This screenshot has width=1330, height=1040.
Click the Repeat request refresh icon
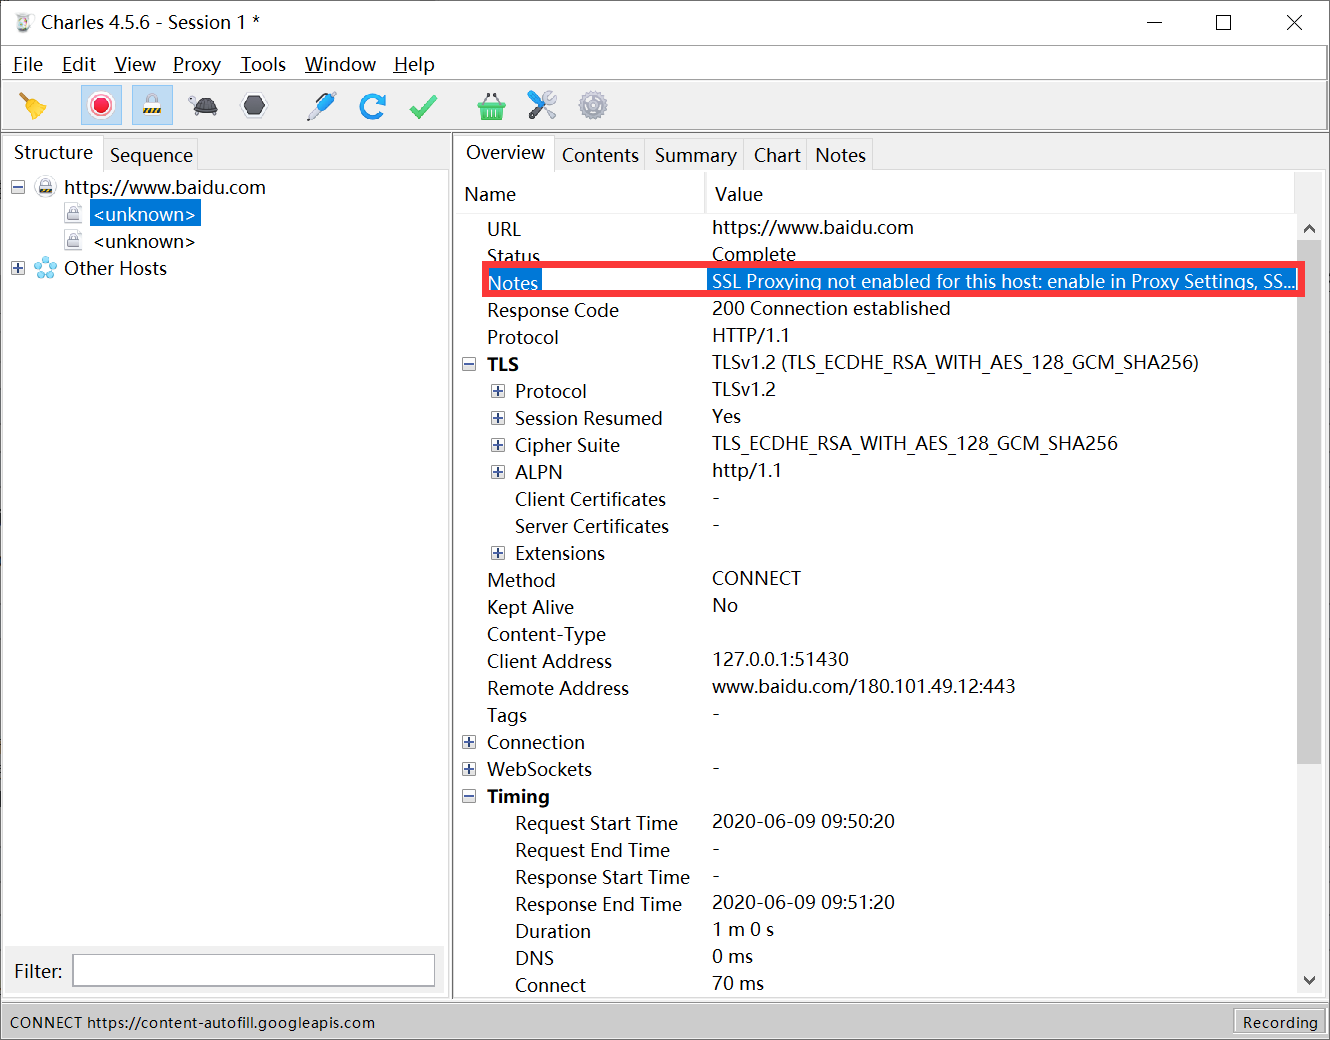click(x=373, y=106)
